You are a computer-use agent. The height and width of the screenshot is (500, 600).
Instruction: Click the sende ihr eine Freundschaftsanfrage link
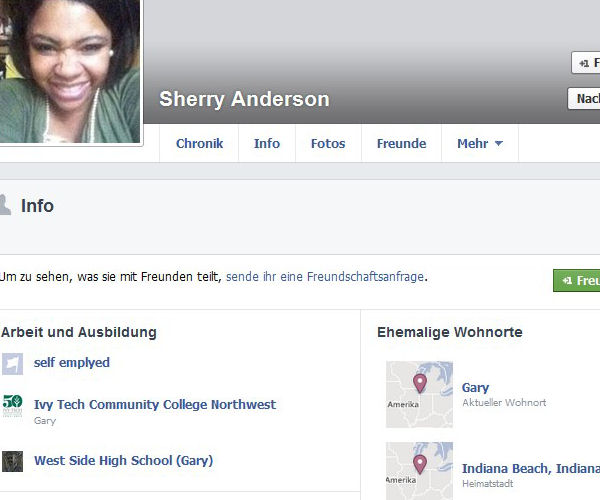tap(325, 277)
